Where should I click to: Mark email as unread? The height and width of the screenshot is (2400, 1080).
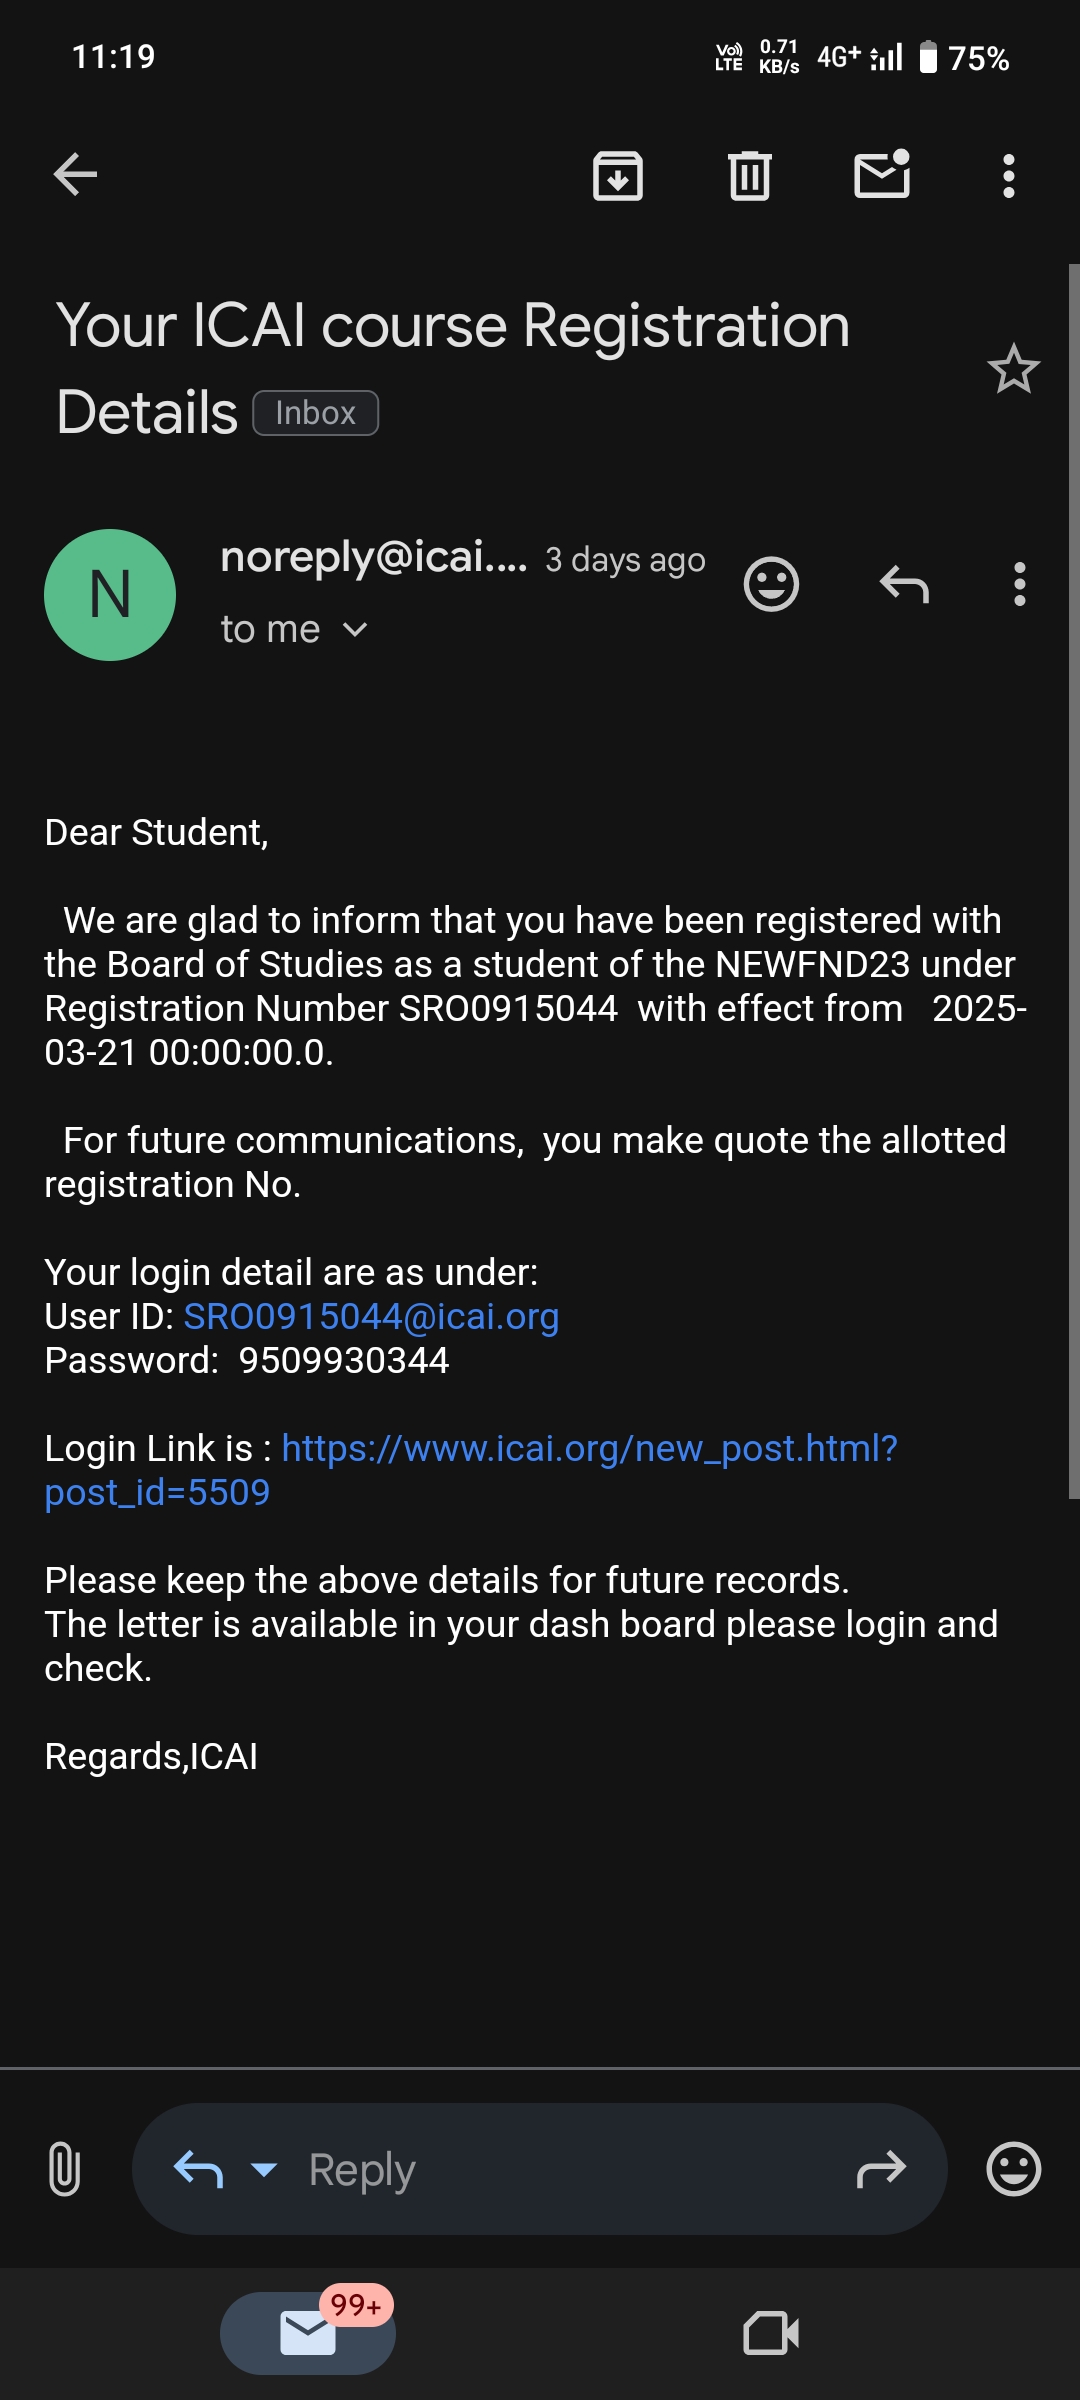click(882, 175)
